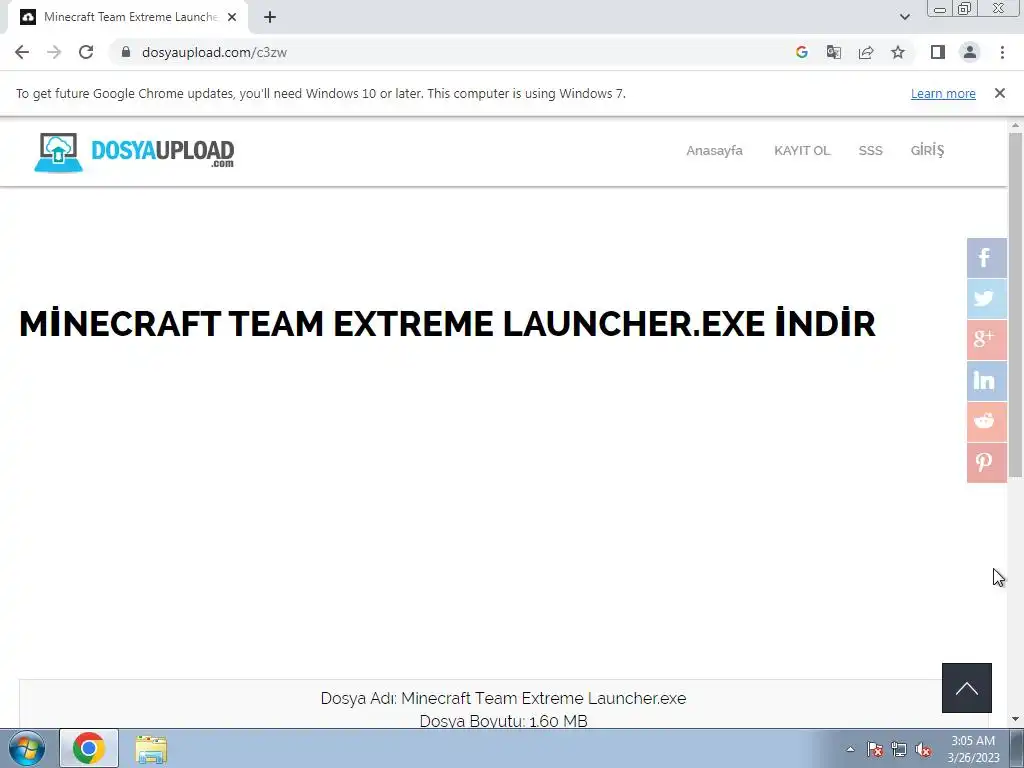1024x768 pixels.
Task: Share this page icon
Action: tap(866, 52)
